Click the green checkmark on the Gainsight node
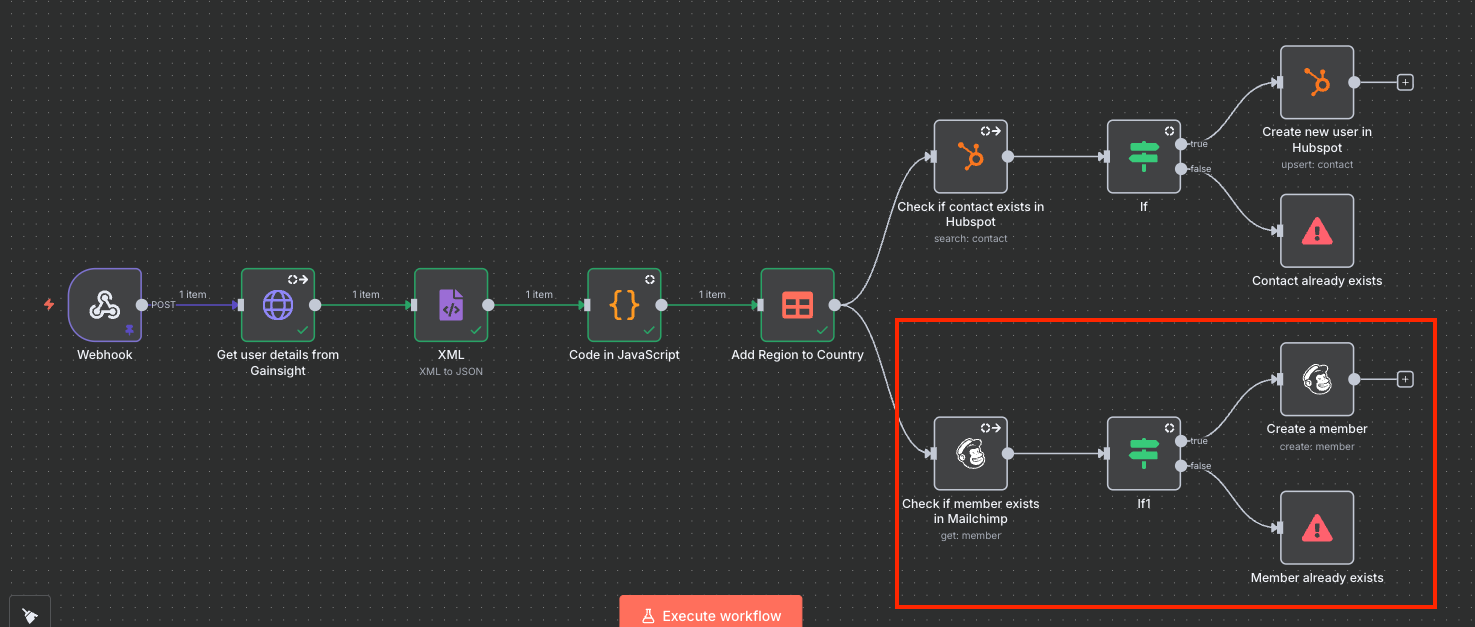Viewport: 1475px width, 627px height. tap(303, 329)
